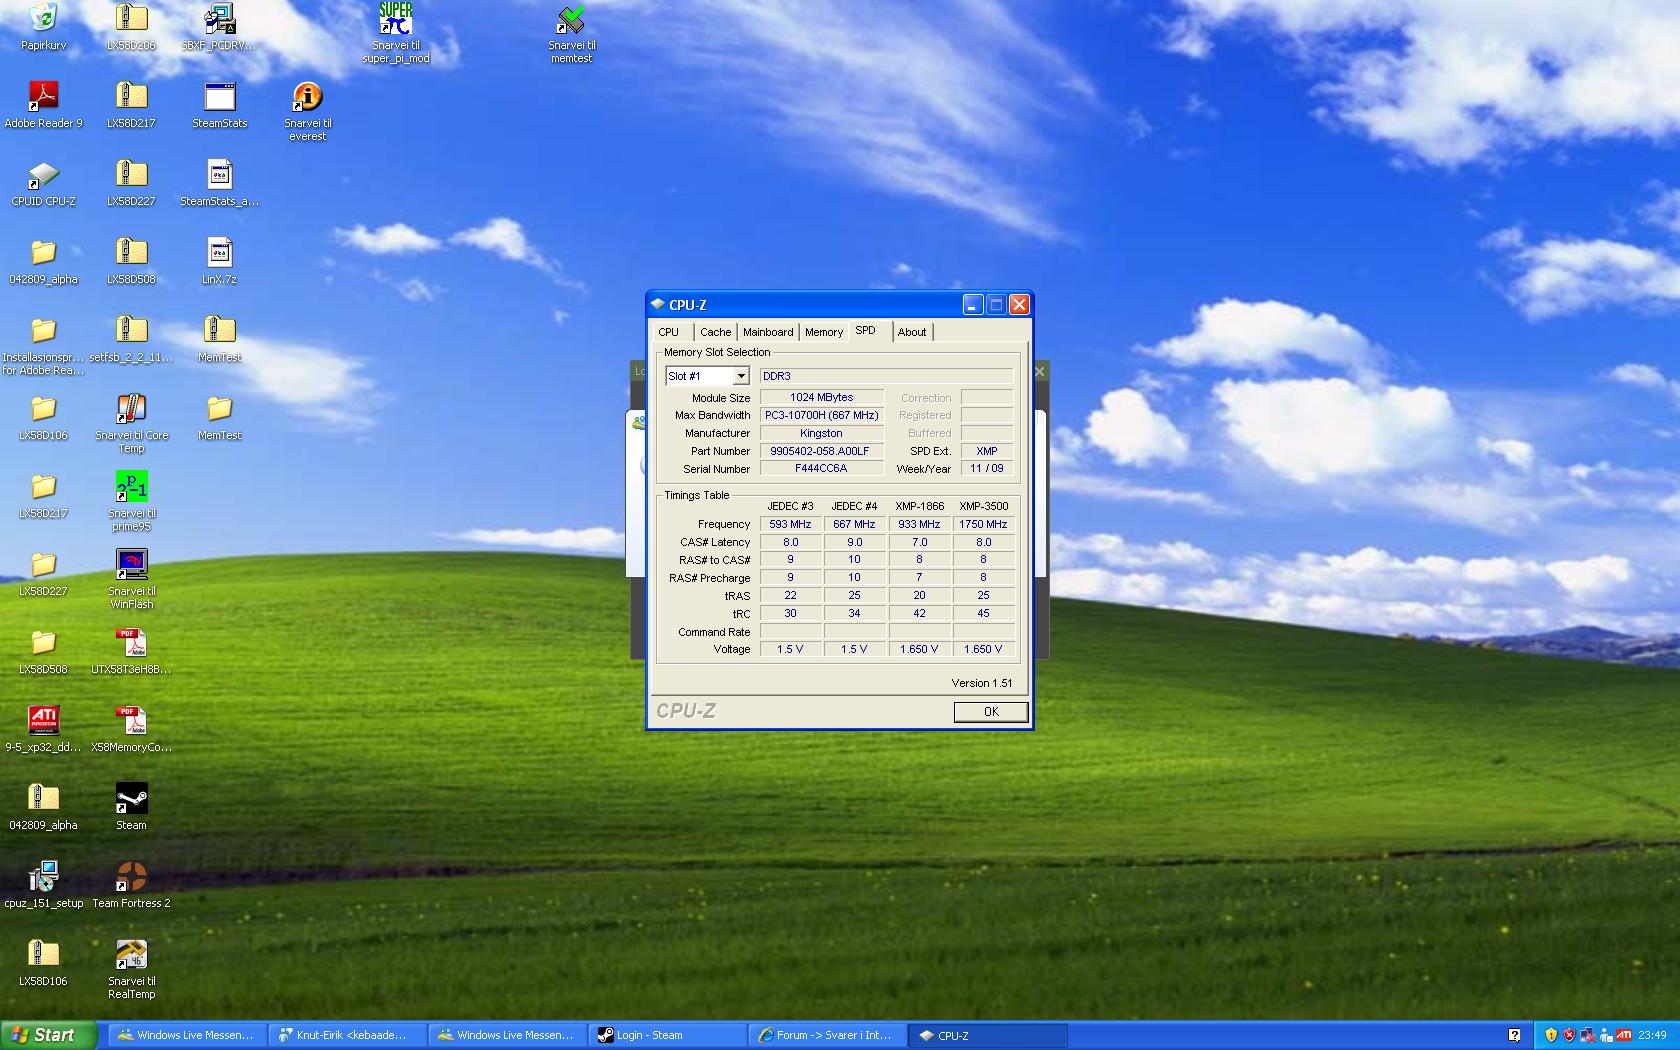The image size is (1680, 1050).
Task: Click the Week/Year value 11 / 09
Action: (x=987, y=468)
